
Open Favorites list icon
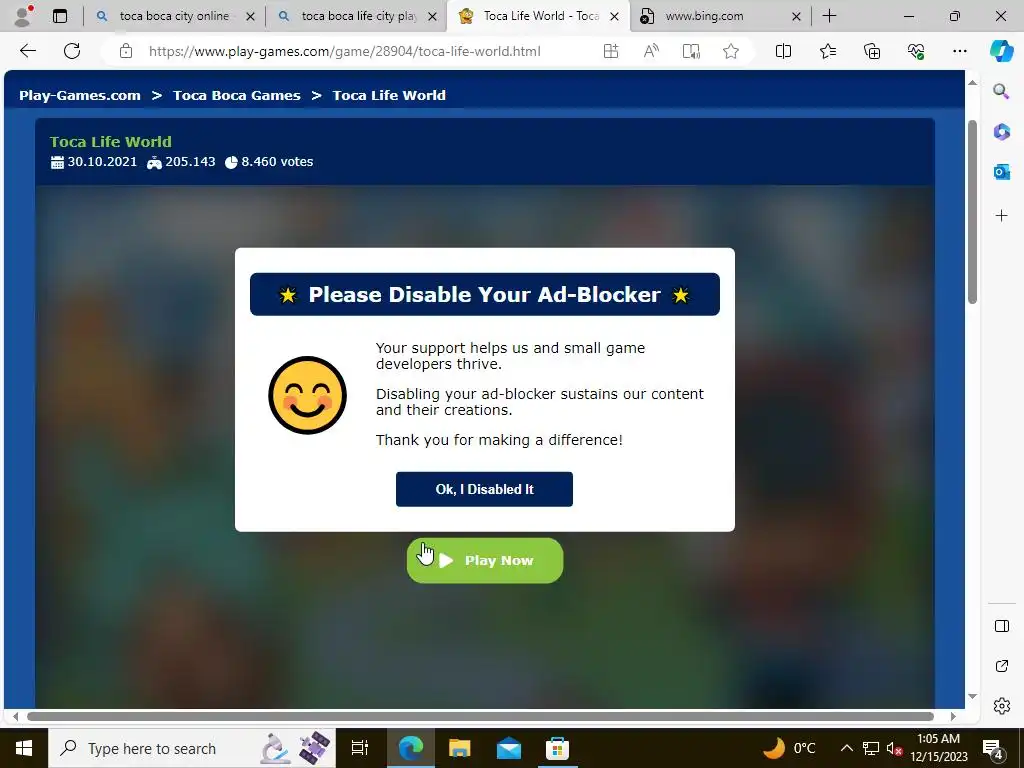tap(827, 51)
